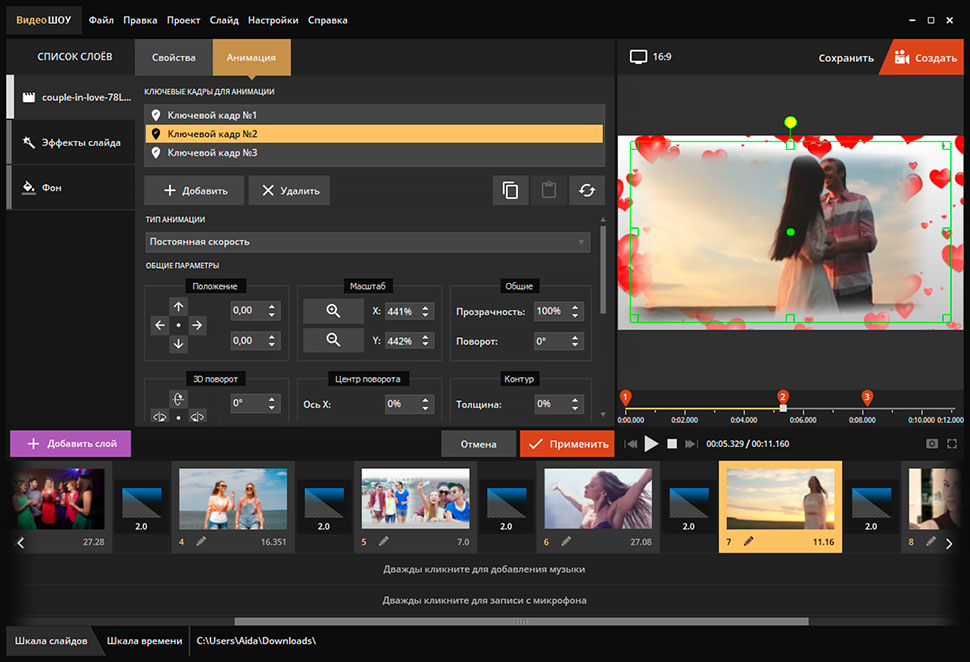Move position up with the up arrow
970x662 pixels.
178,306
